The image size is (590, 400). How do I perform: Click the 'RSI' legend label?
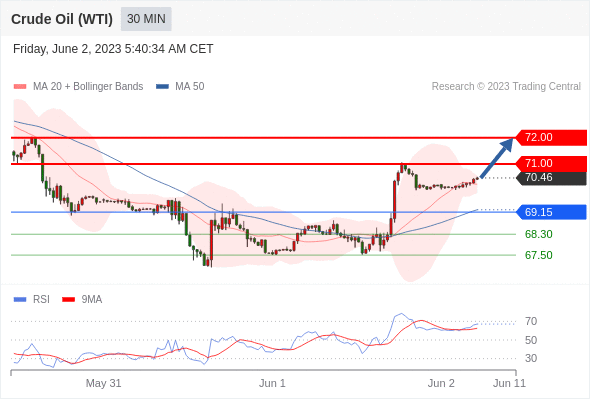tap(41, 300)
